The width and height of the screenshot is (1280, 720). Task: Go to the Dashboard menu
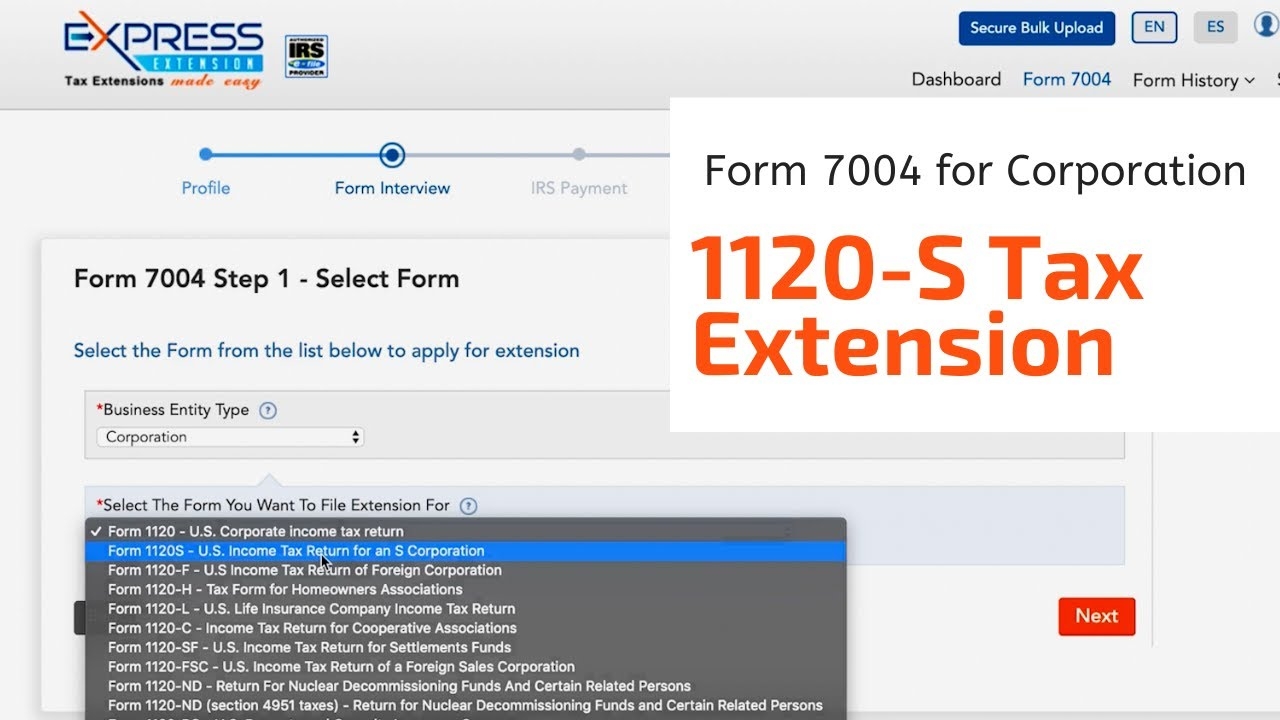coord(956,79)
